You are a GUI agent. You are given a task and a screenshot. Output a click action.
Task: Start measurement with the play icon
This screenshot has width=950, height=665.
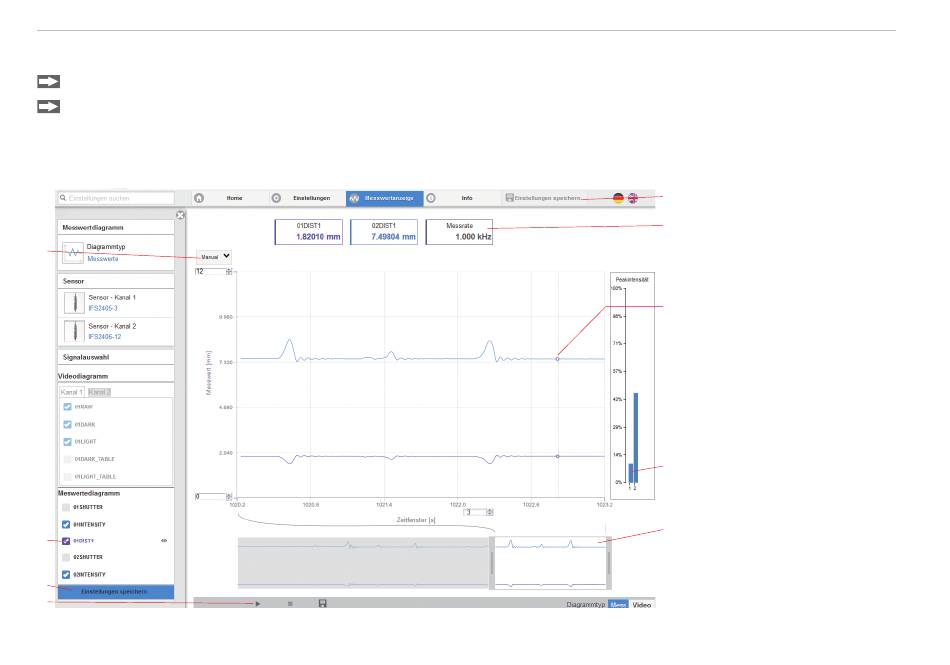click(x=258, y=604)
